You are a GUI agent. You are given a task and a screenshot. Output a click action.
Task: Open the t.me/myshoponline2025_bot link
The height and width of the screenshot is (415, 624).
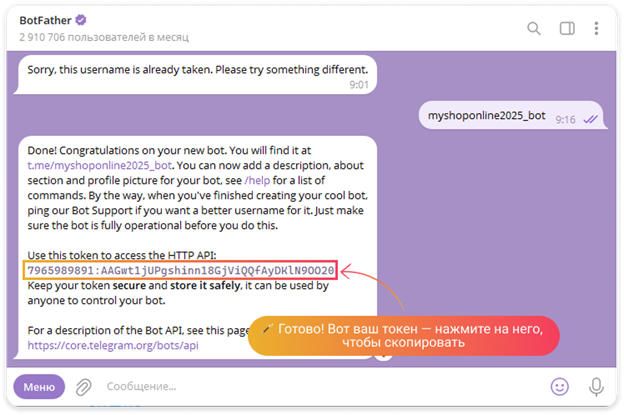[100, 165]
